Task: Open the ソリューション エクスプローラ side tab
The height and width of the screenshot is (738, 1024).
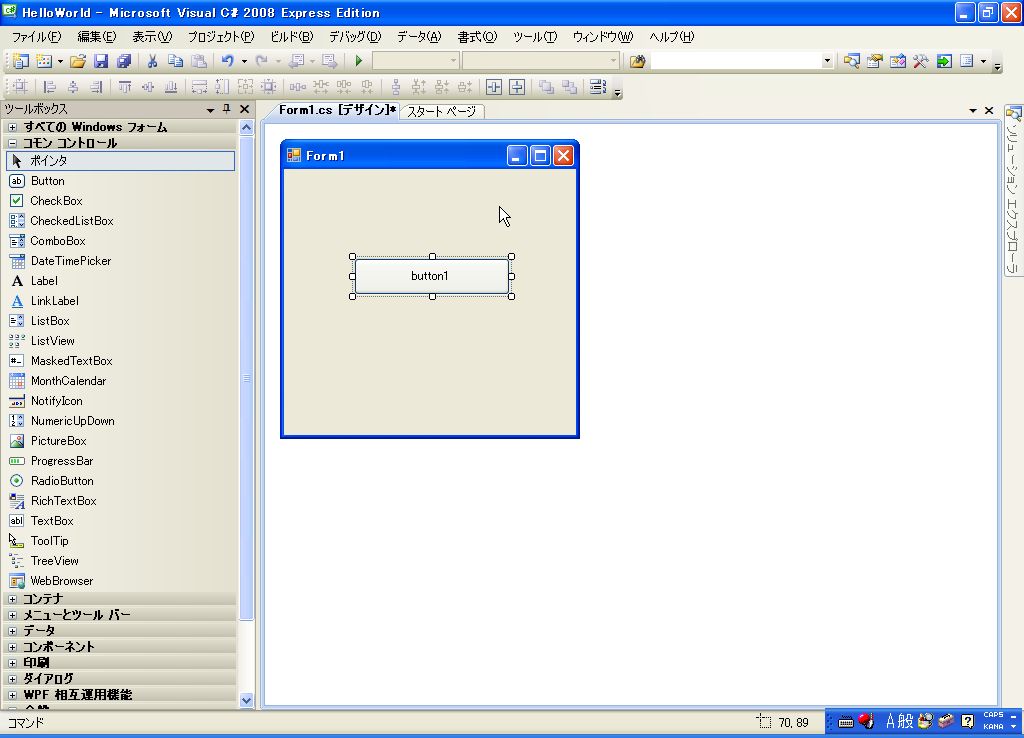Action: coord(1013,190)
